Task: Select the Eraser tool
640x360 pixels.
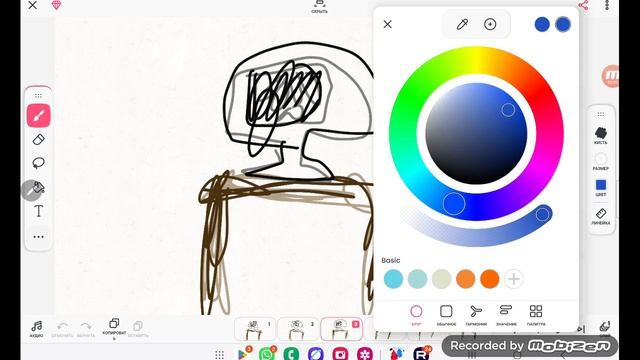Action: point(38,140)
